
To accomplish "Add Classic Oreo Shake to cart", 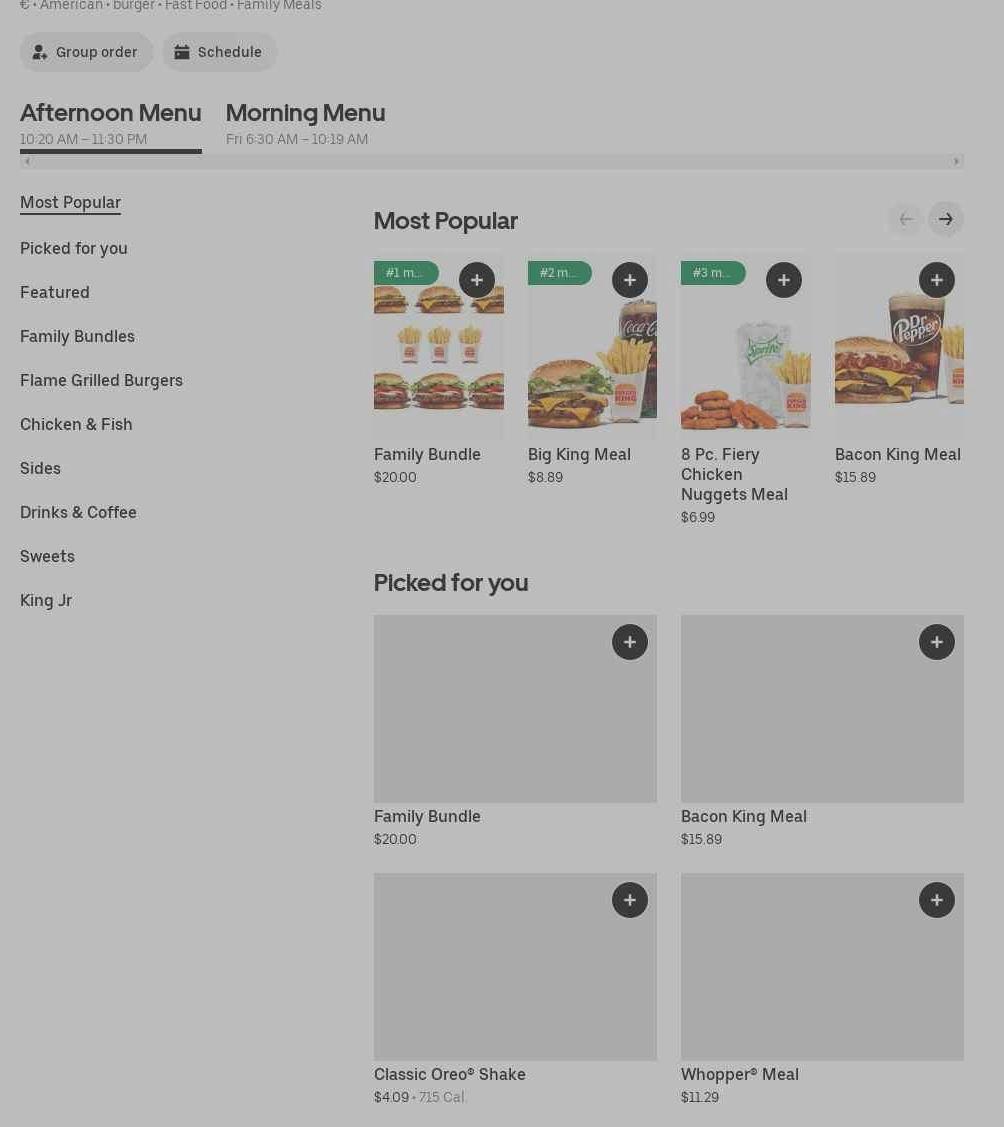I will [x=629, y=900].
